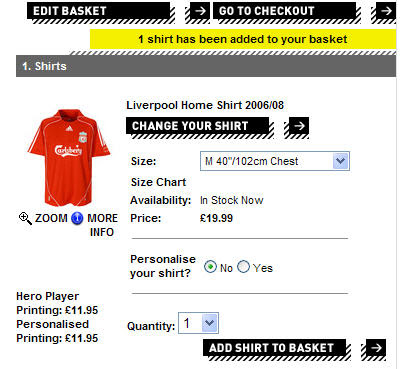Click the Liverpool home shirt thumbnail

[68, 158]
